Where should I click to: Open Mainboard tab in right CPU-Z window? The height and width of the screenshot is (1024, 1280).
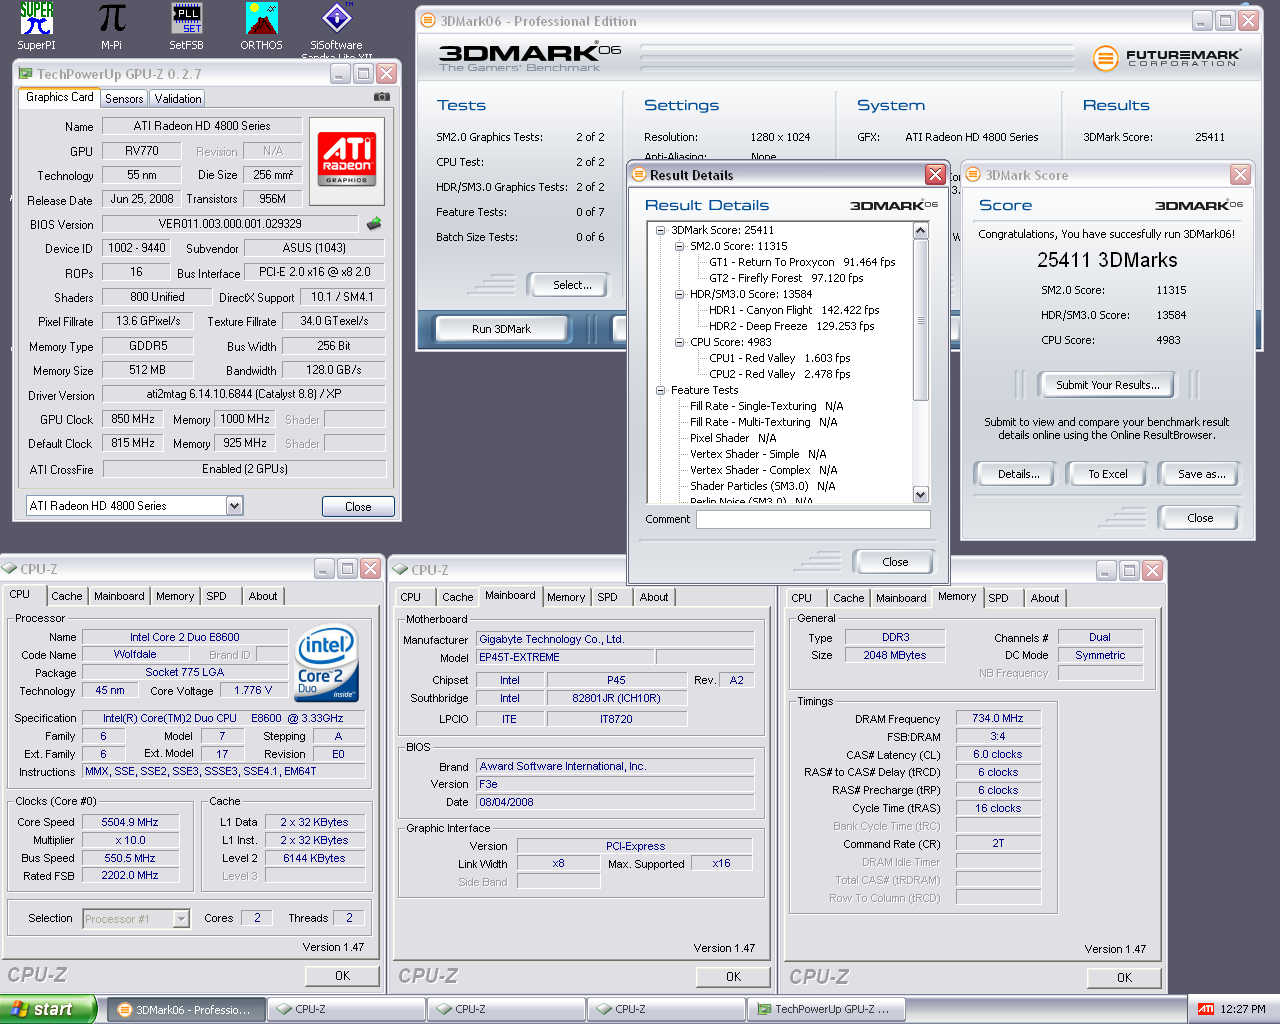901,598
